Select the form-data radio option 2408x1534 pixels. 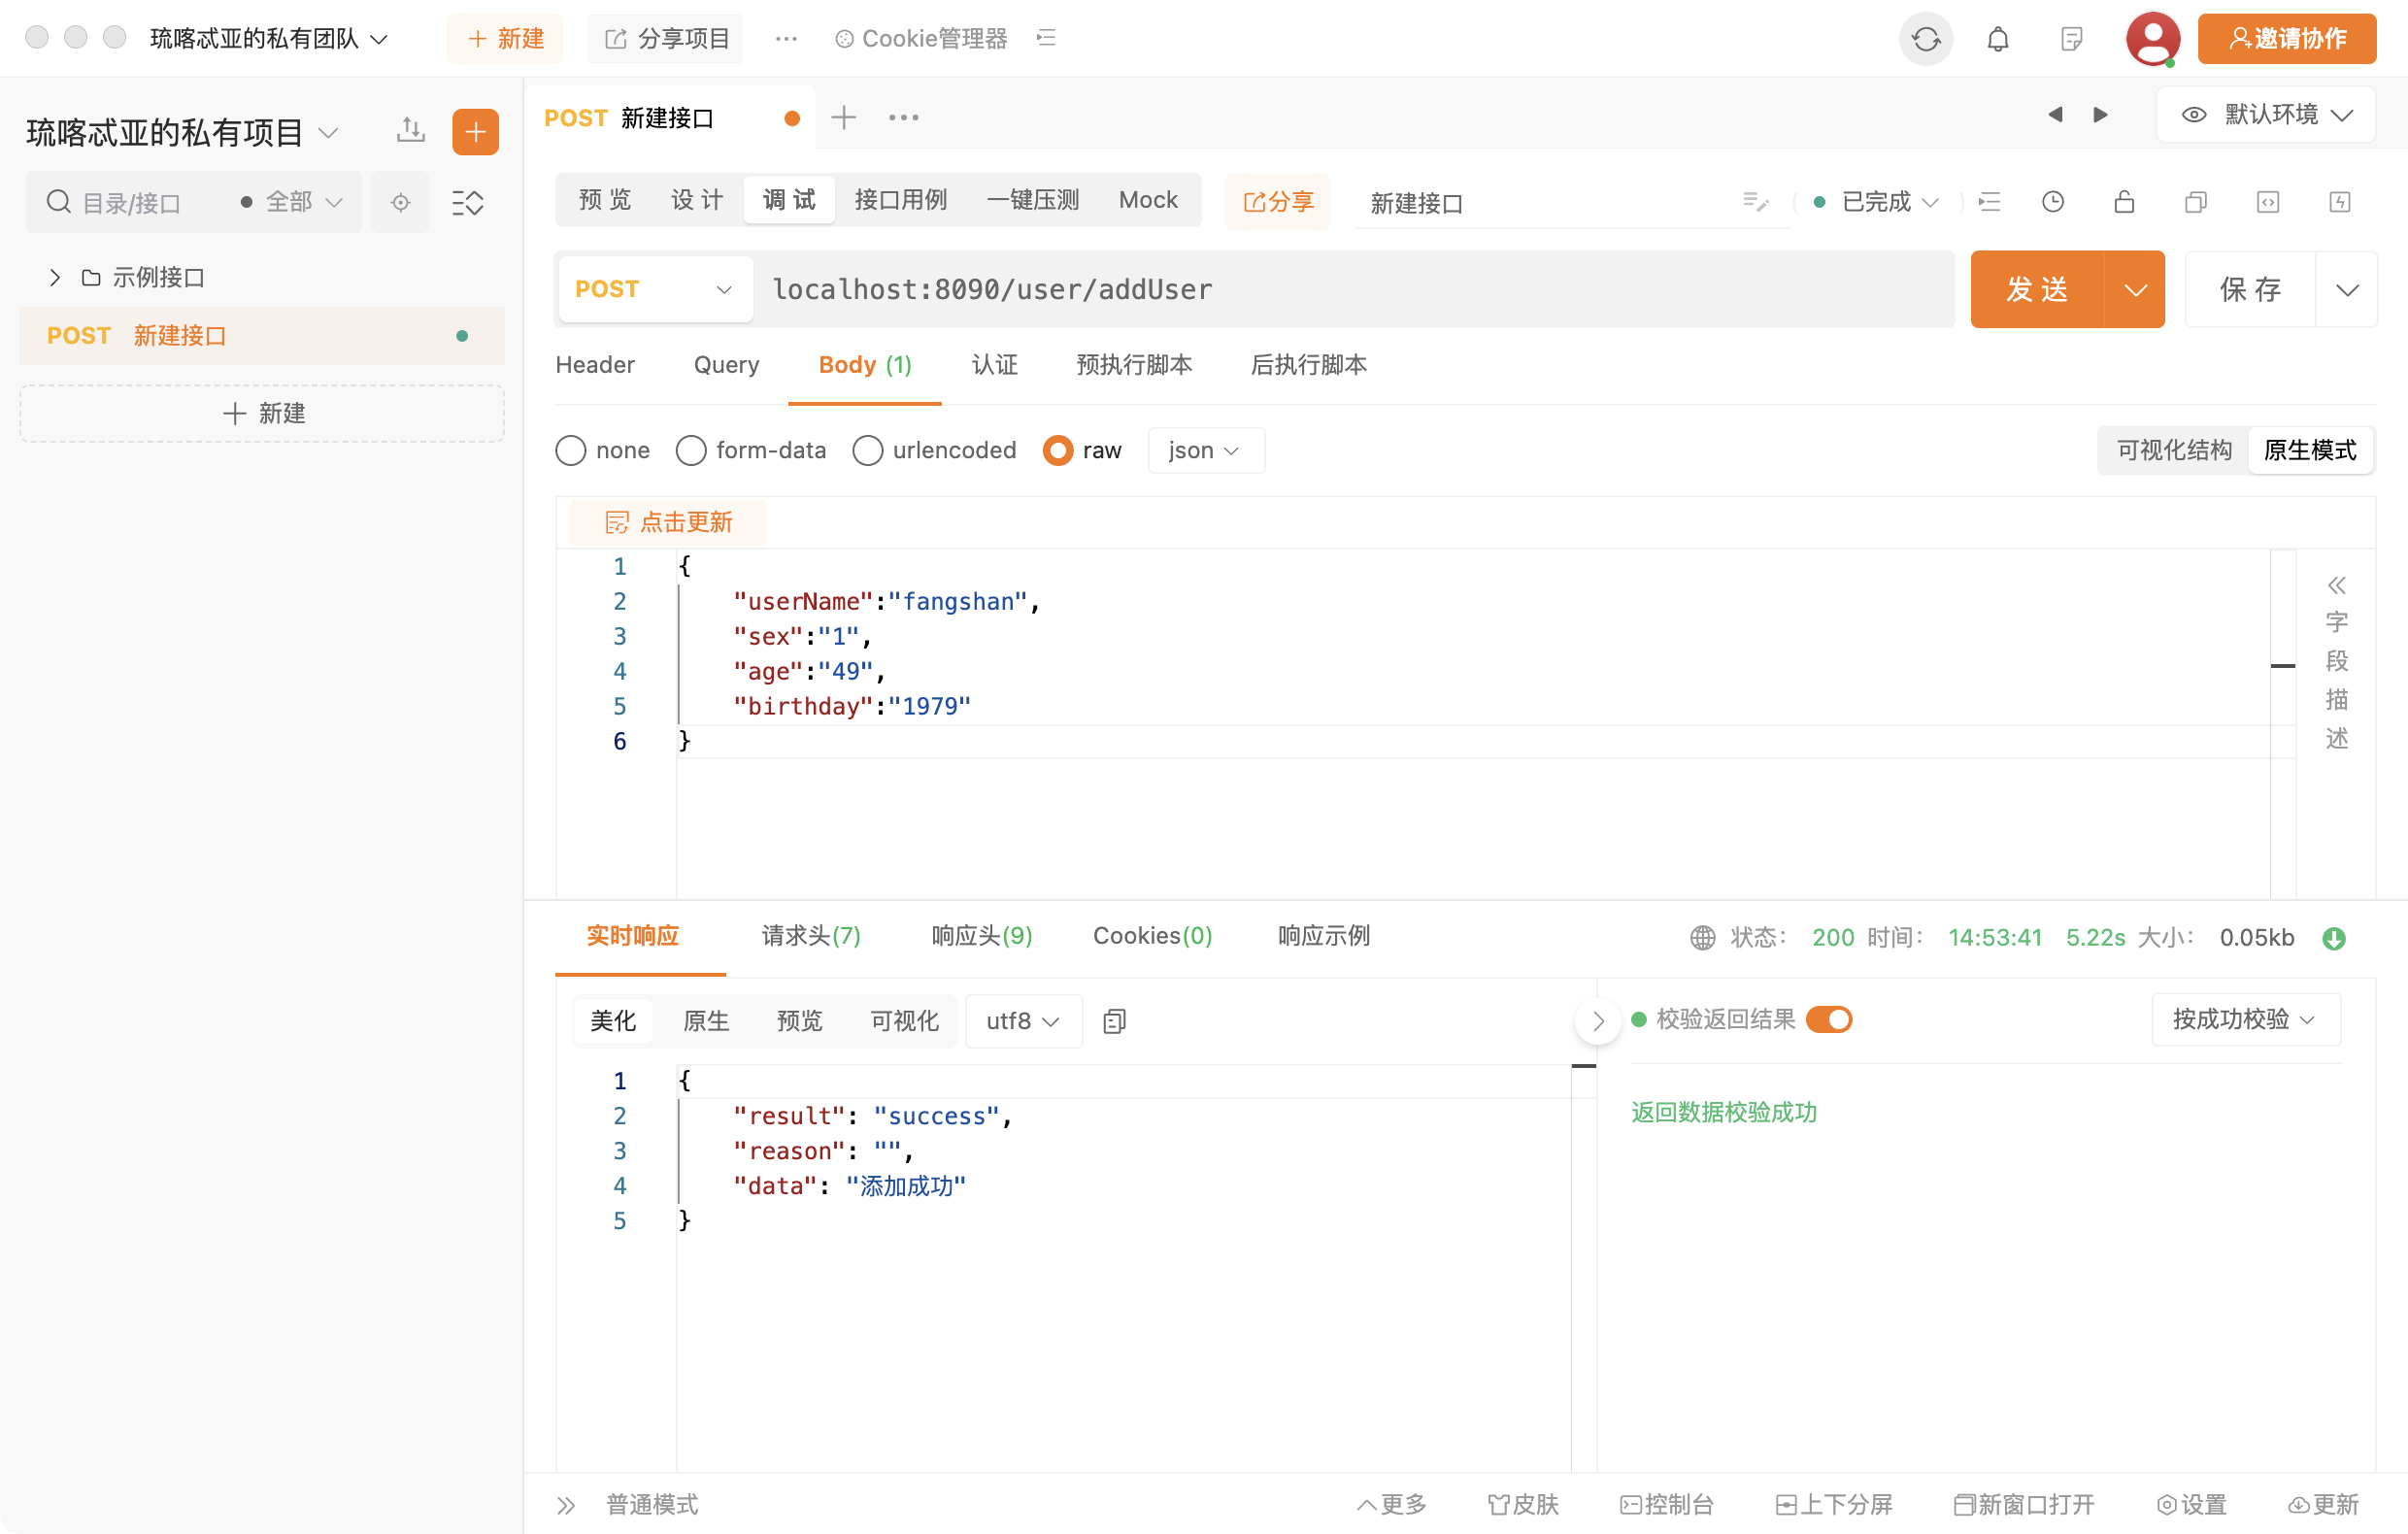tap(690, 451)
